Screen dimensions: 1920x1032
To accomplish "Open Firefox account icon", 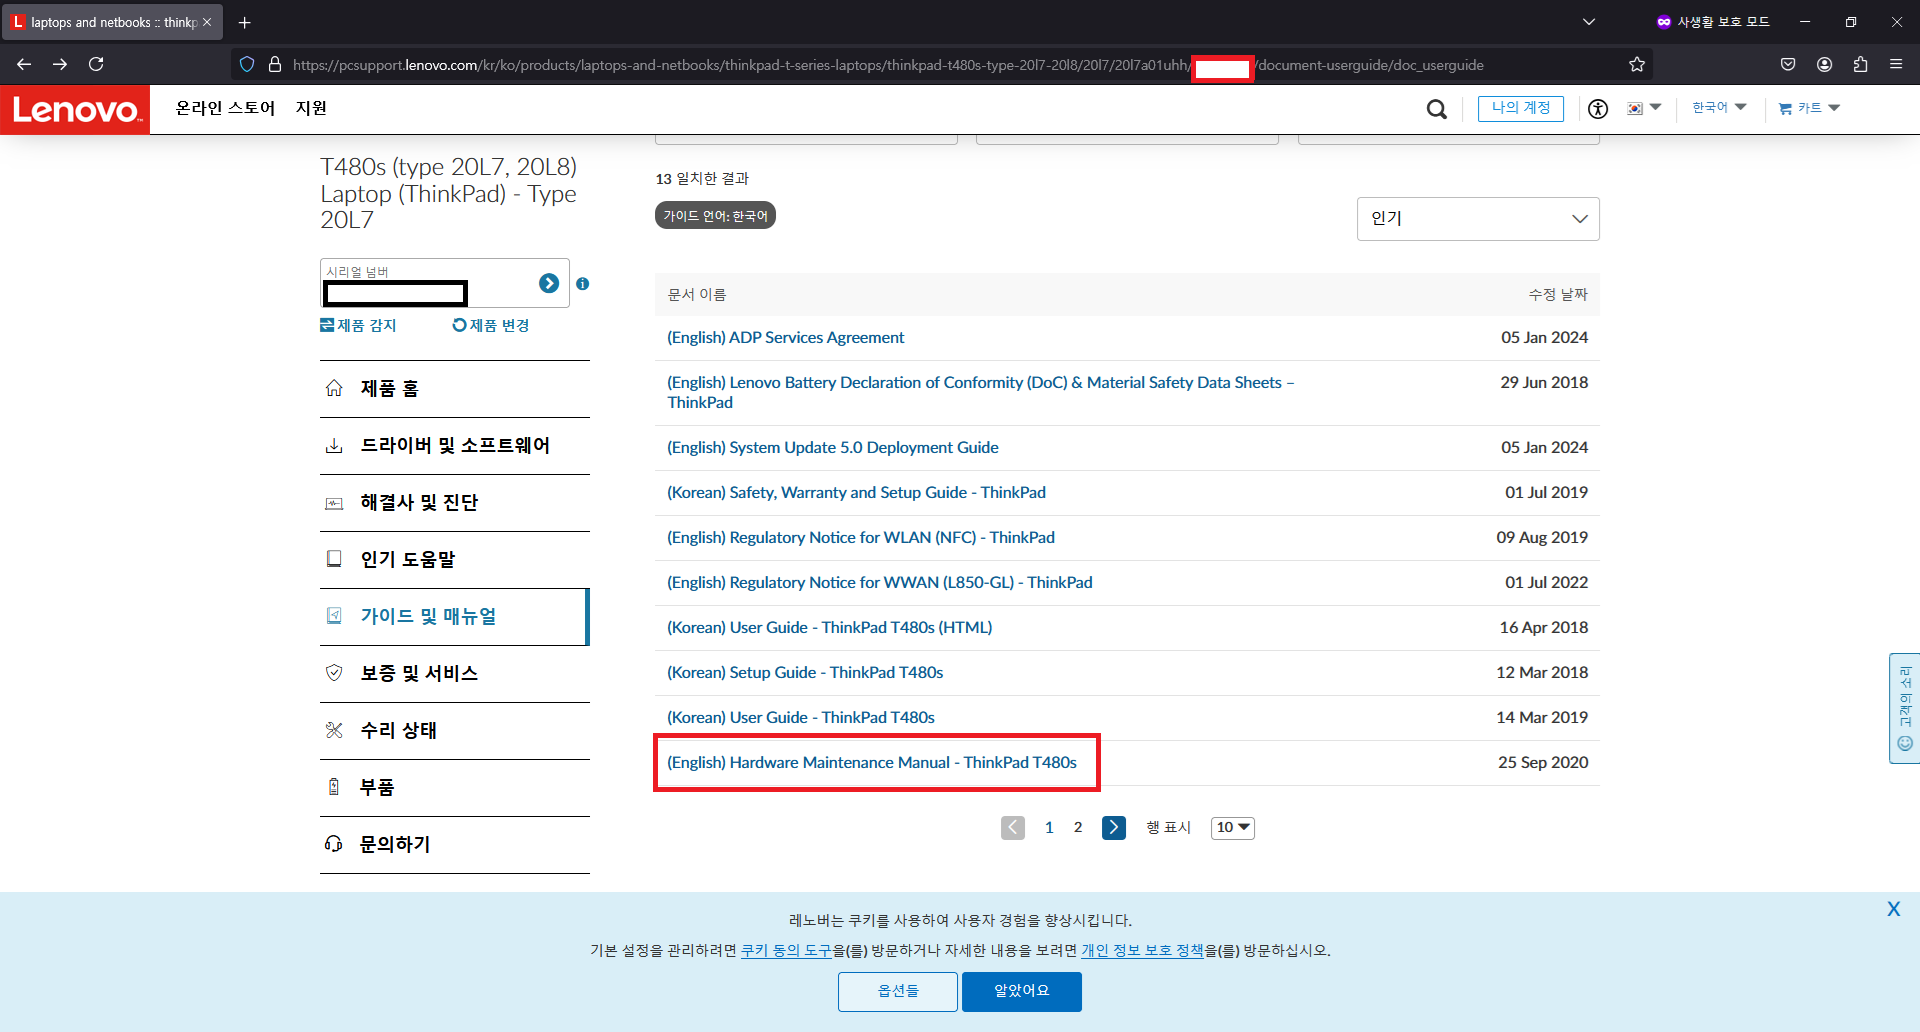I will [x=1824, y=64].
